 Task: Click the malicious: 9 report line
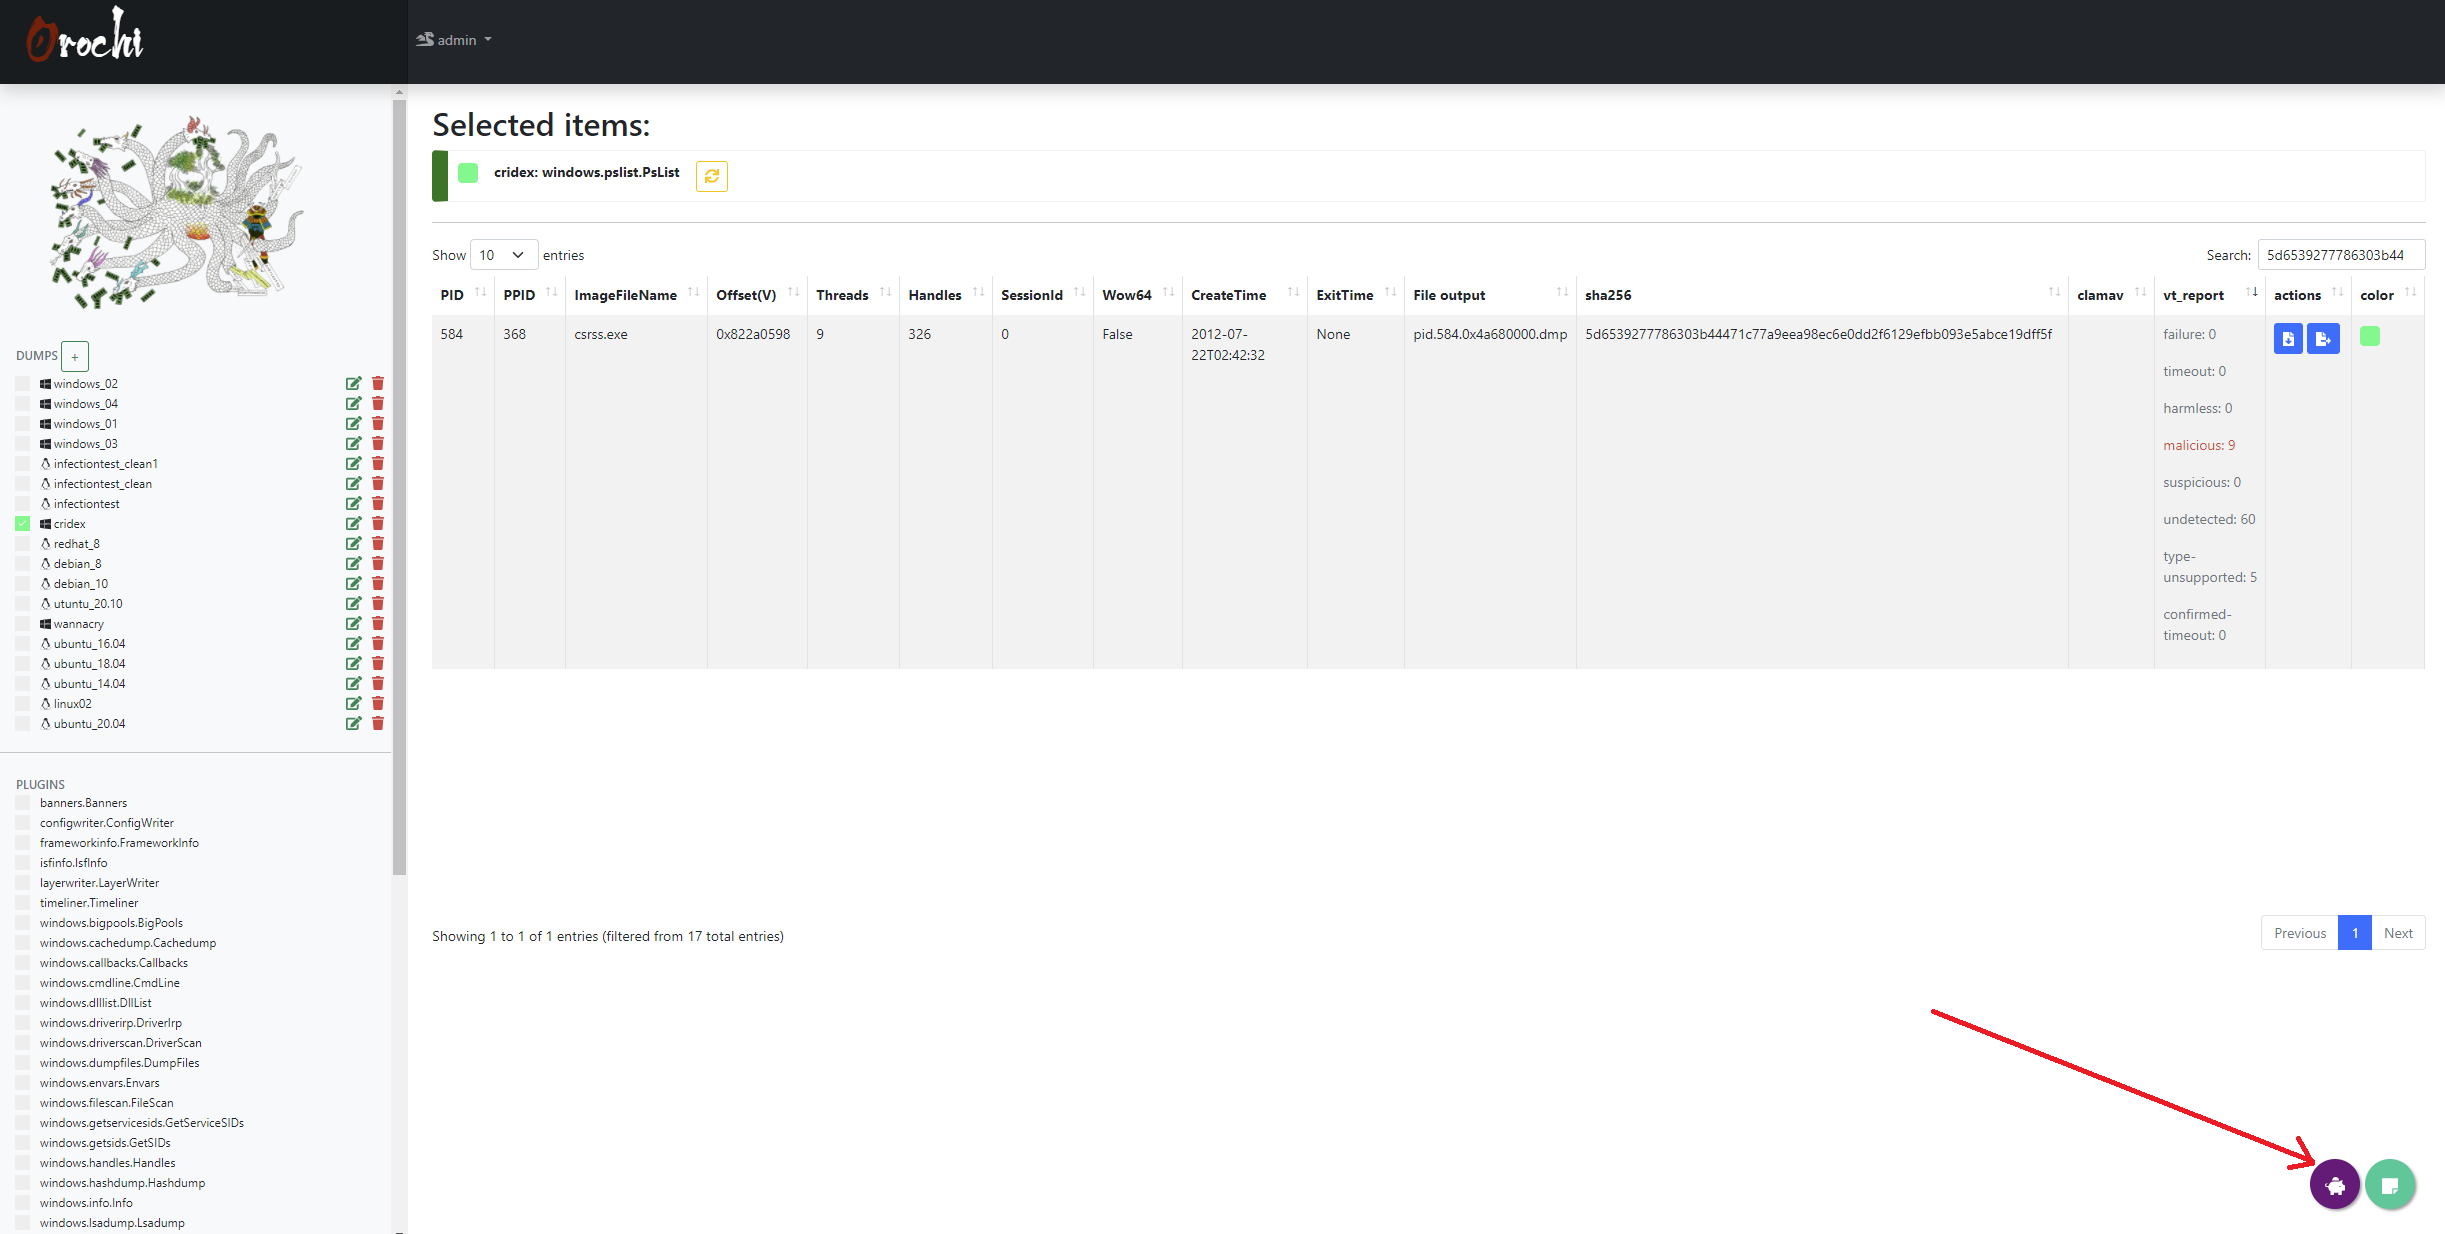(x=2199, y=445)
